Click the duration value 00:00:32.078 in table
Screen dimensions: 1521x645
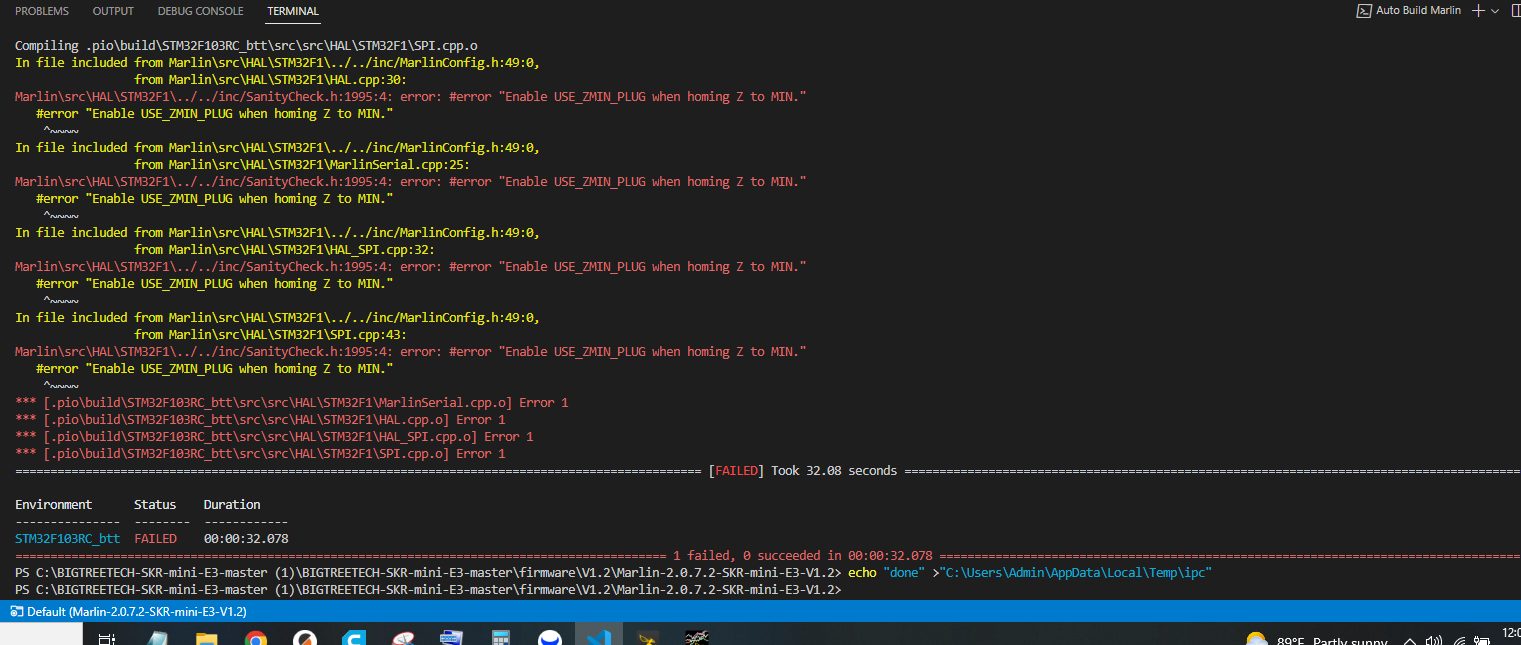coord(246,538)
